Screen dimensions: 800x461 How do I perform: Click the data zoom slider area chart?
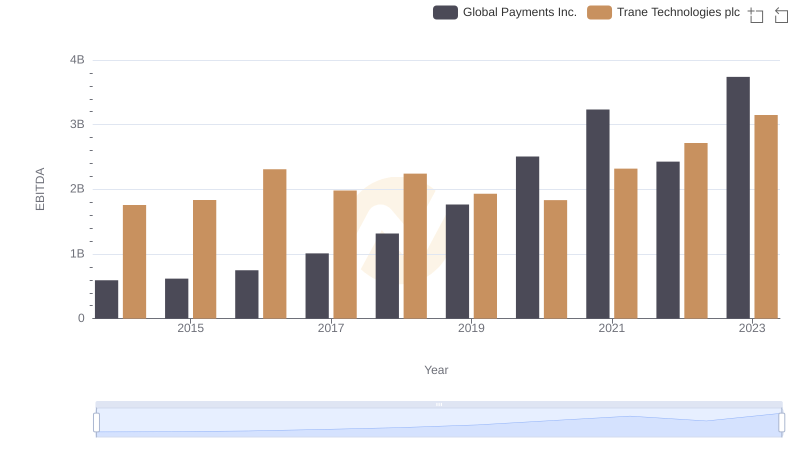coord(439,422)
